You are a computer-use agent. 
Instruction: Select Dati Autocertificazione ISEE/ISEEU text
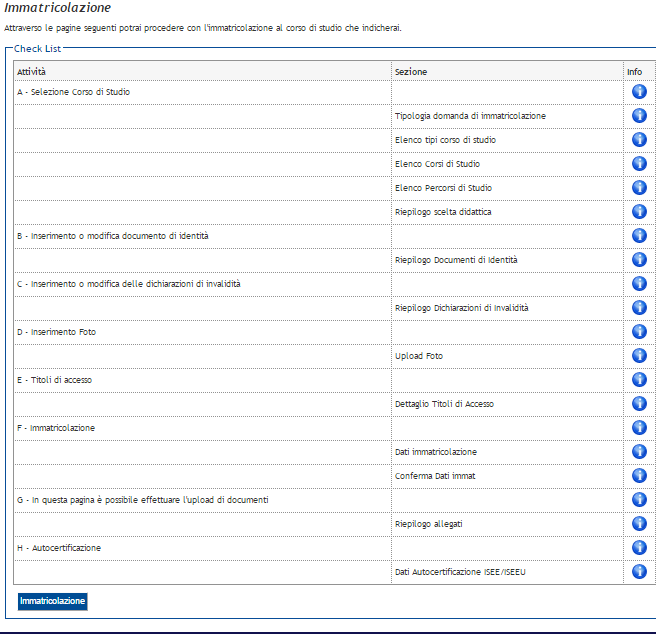460,572
